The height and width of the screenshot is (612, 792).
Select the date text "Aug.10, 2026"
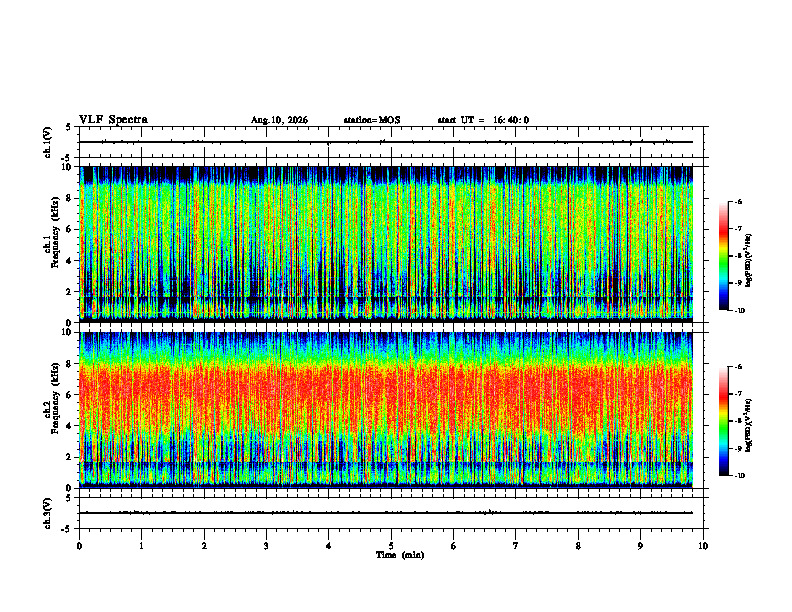click(279, 120)
